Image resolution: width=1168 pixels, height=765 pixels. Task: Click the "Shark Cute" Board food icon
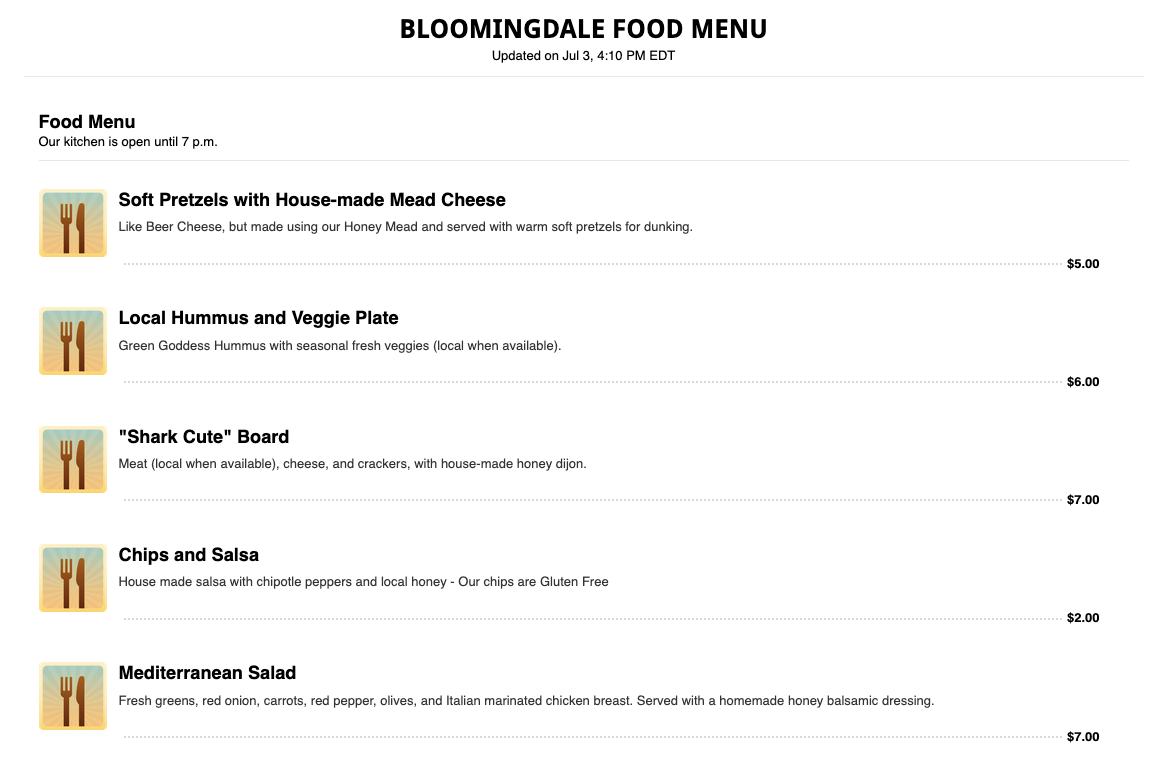72,459
